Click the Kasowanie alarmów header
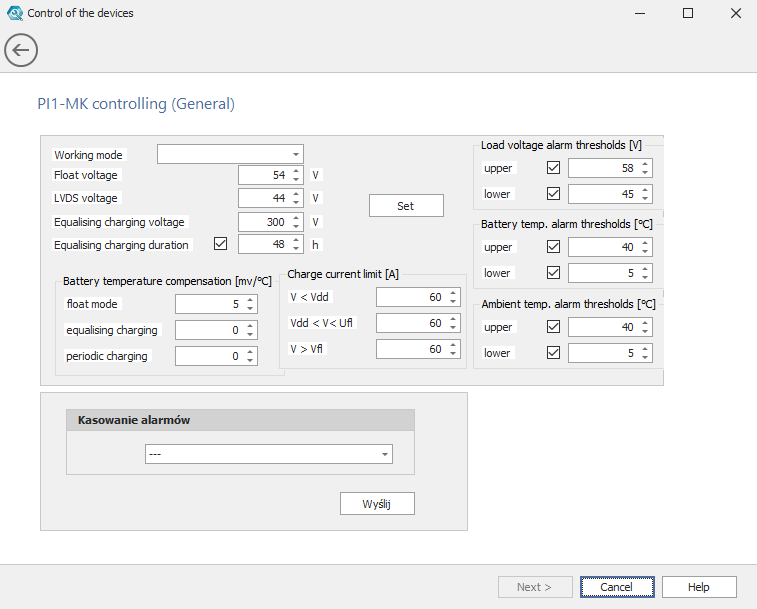 (240, 420)
